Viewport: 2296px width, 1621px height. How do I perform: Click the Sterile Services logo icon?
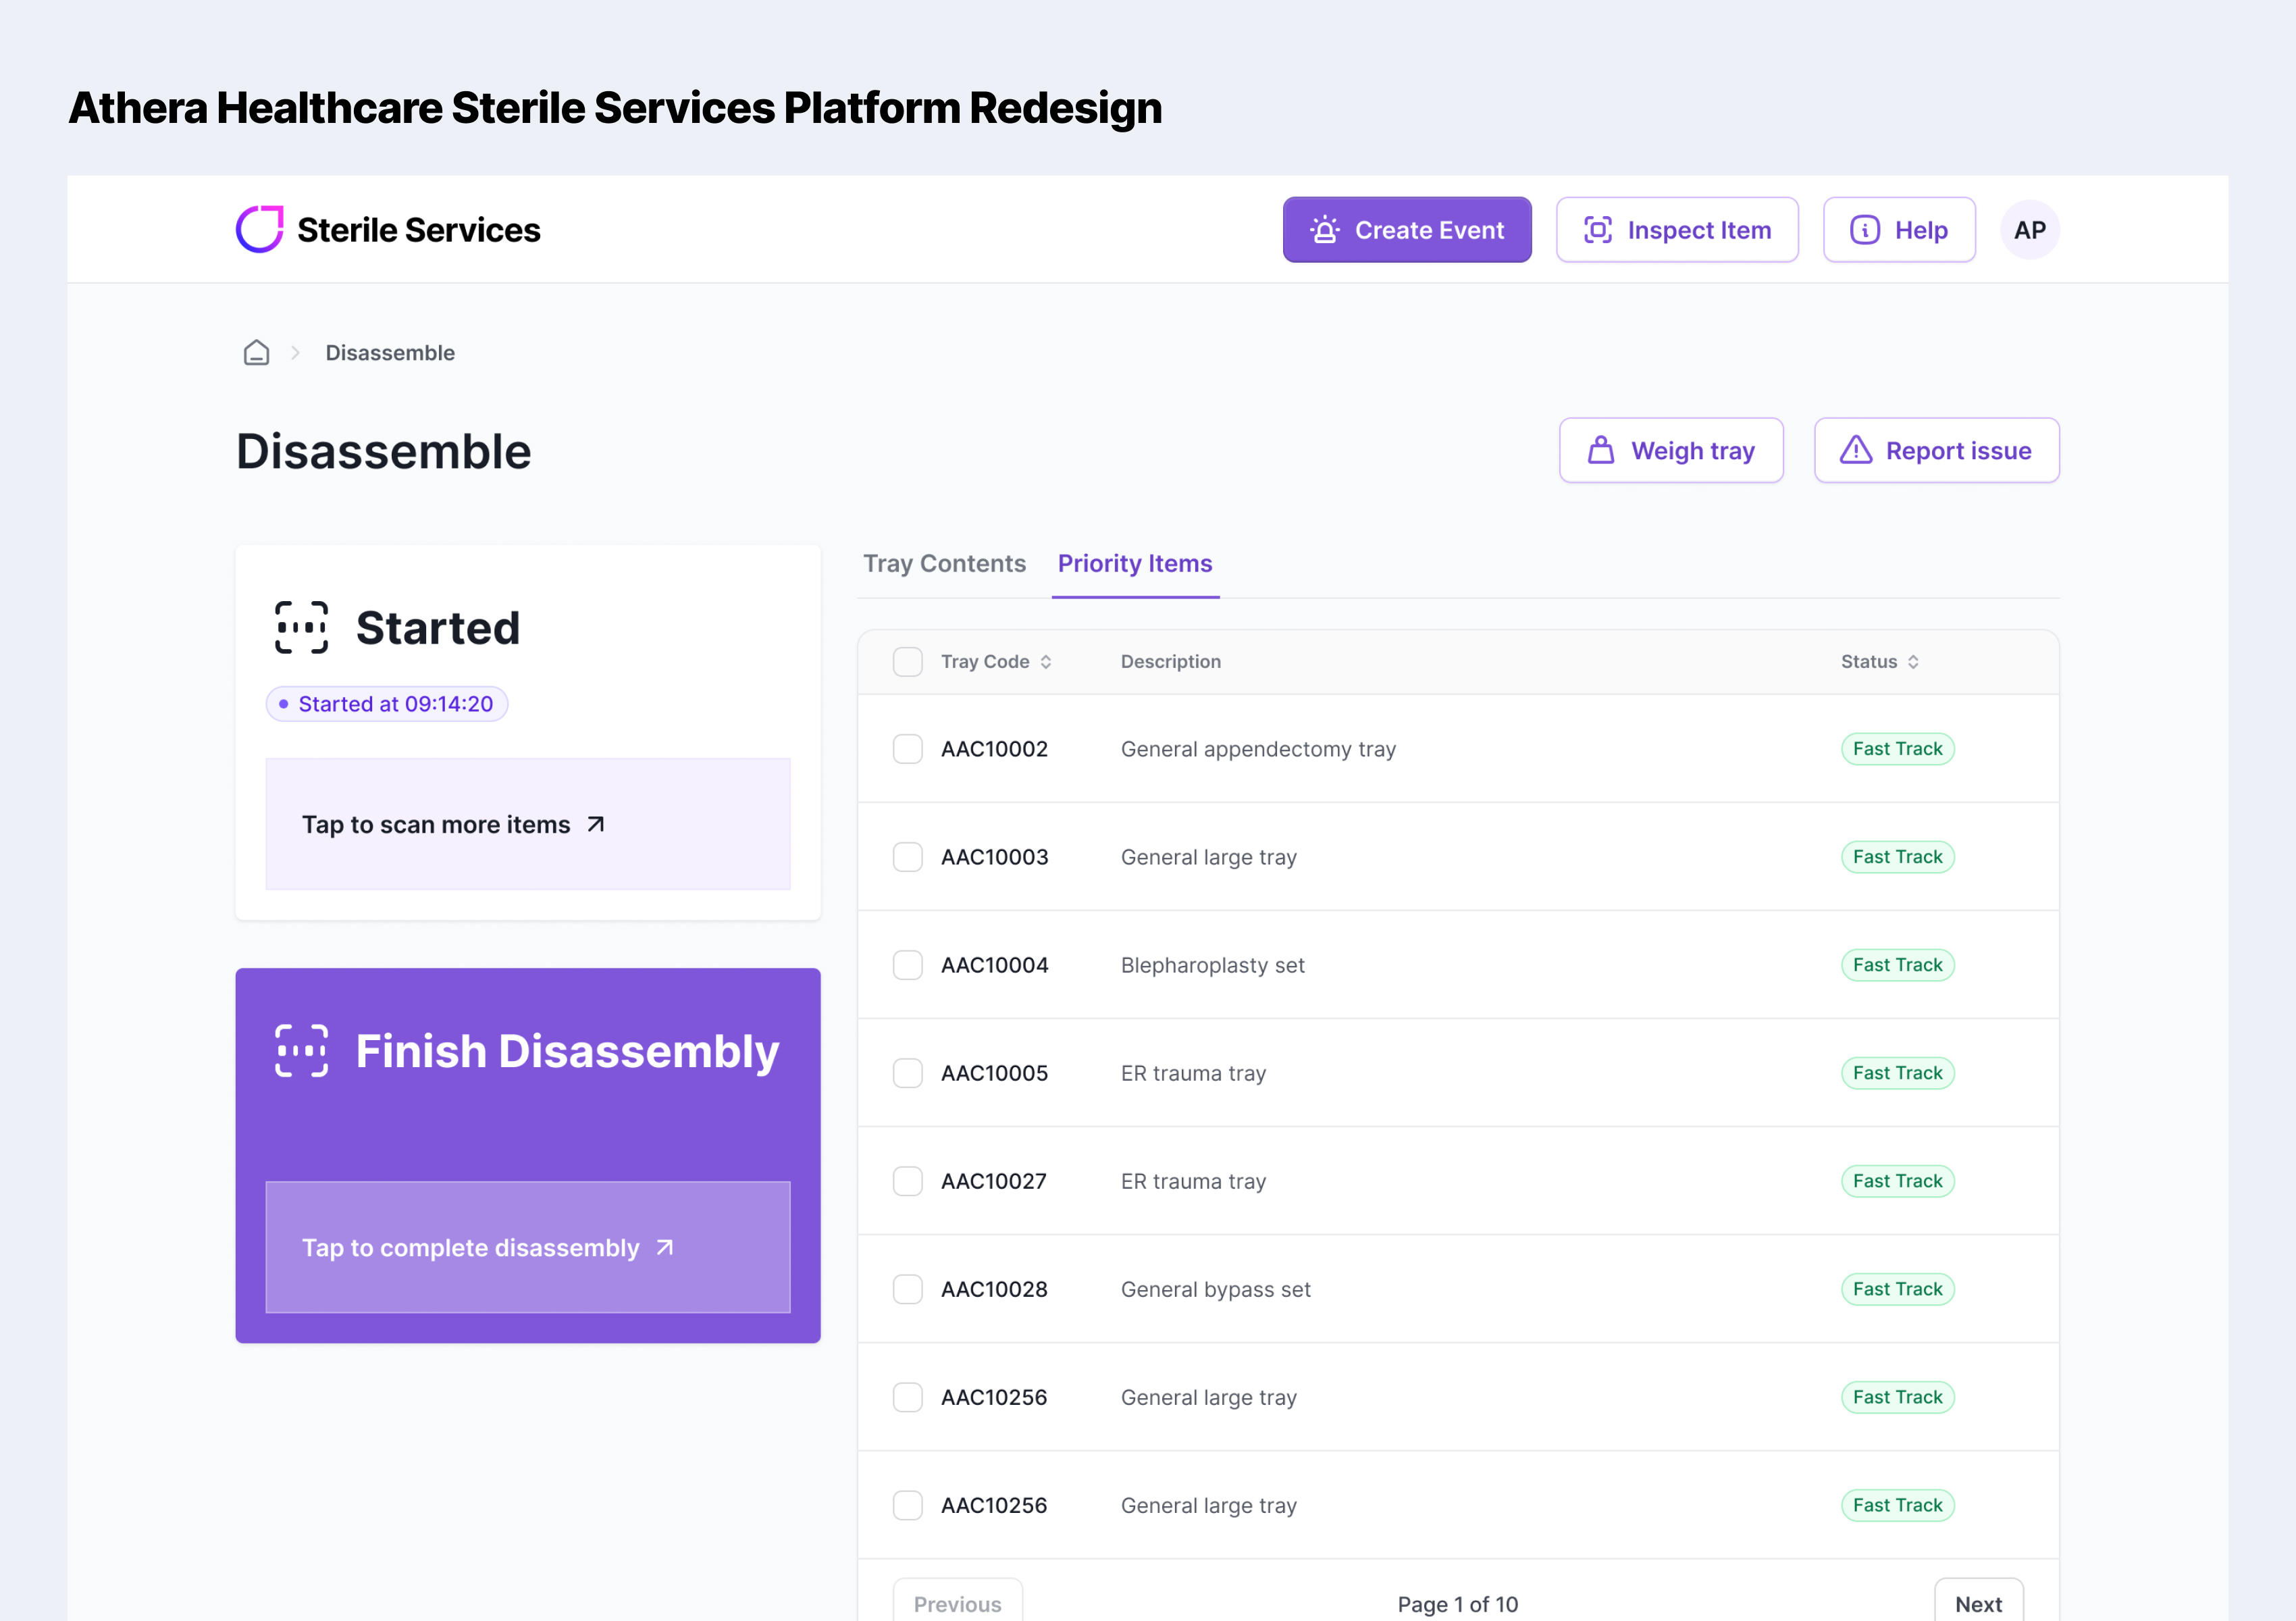coord(260,229)
